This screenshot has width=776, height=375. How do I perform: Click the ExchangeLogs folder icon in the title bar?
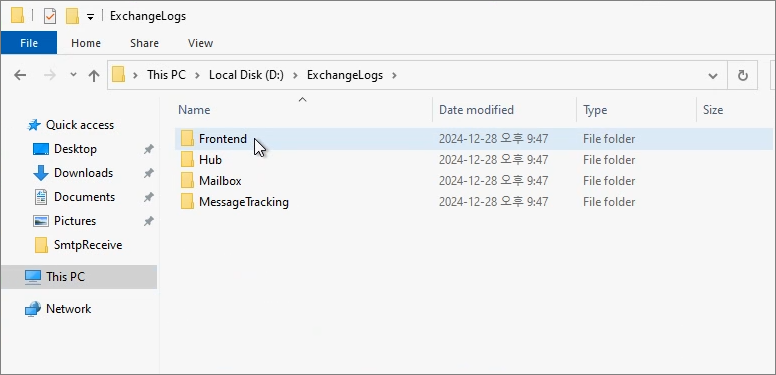pyautogui.click(x=17, y=16)
